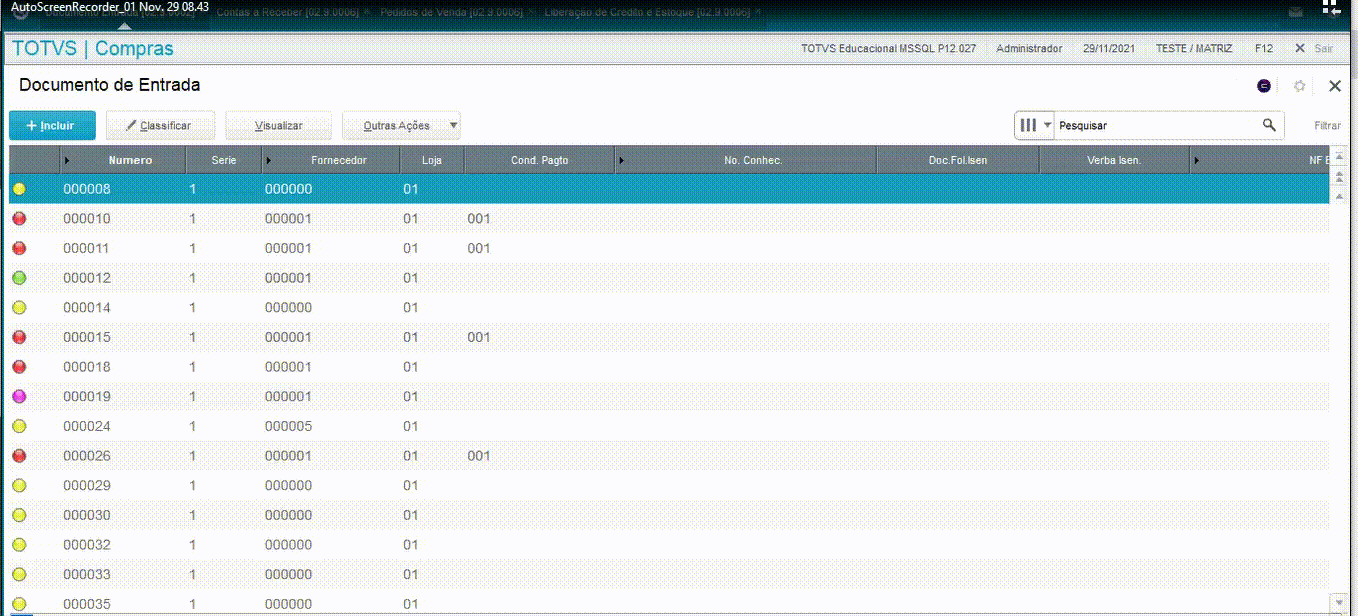
Task: Click Serie 1 cell in row 000018
Action: [x=192, y=367]
